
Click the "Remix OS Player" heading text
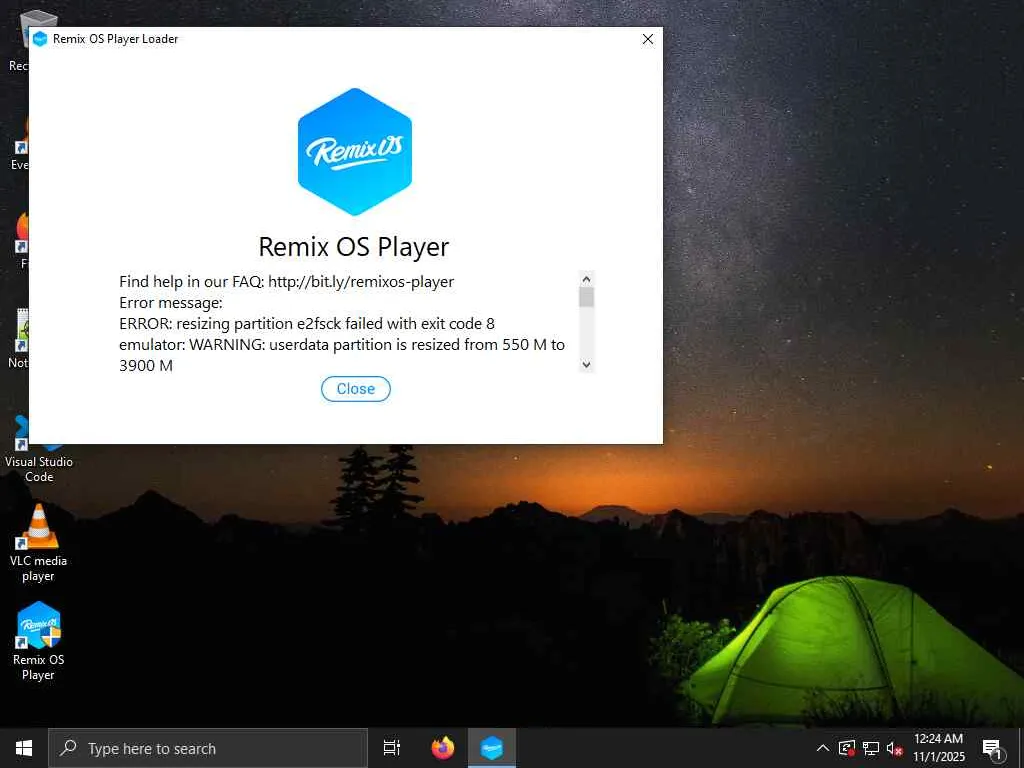[x=354, y=247]
